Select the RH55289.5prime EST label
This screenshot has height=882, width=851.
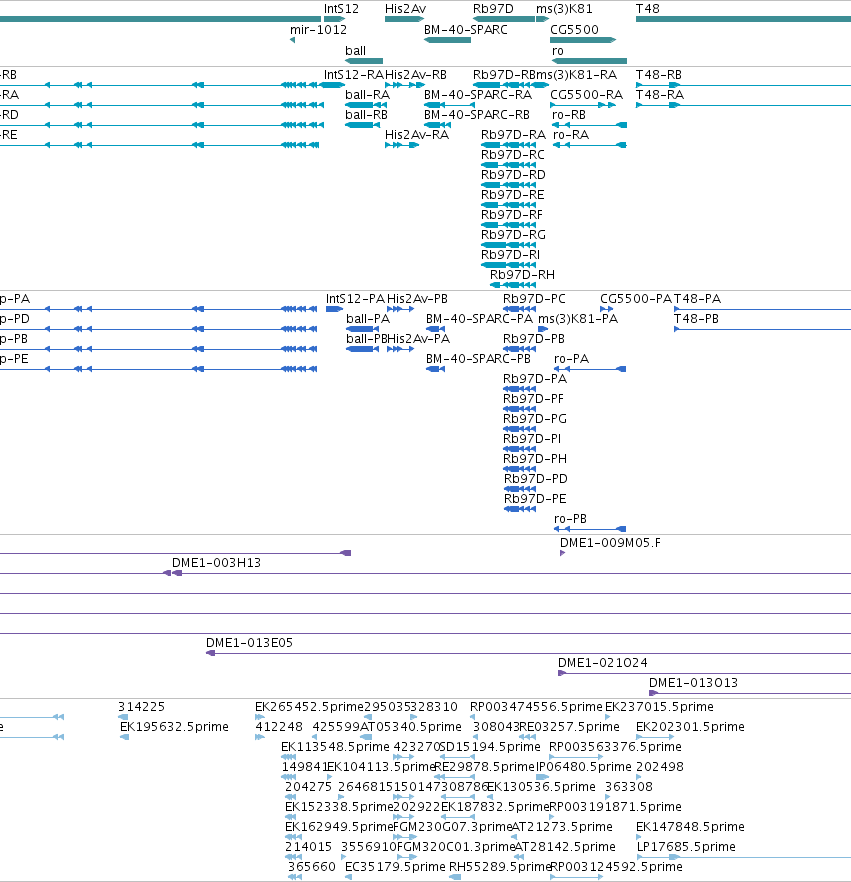coord(500,867)
